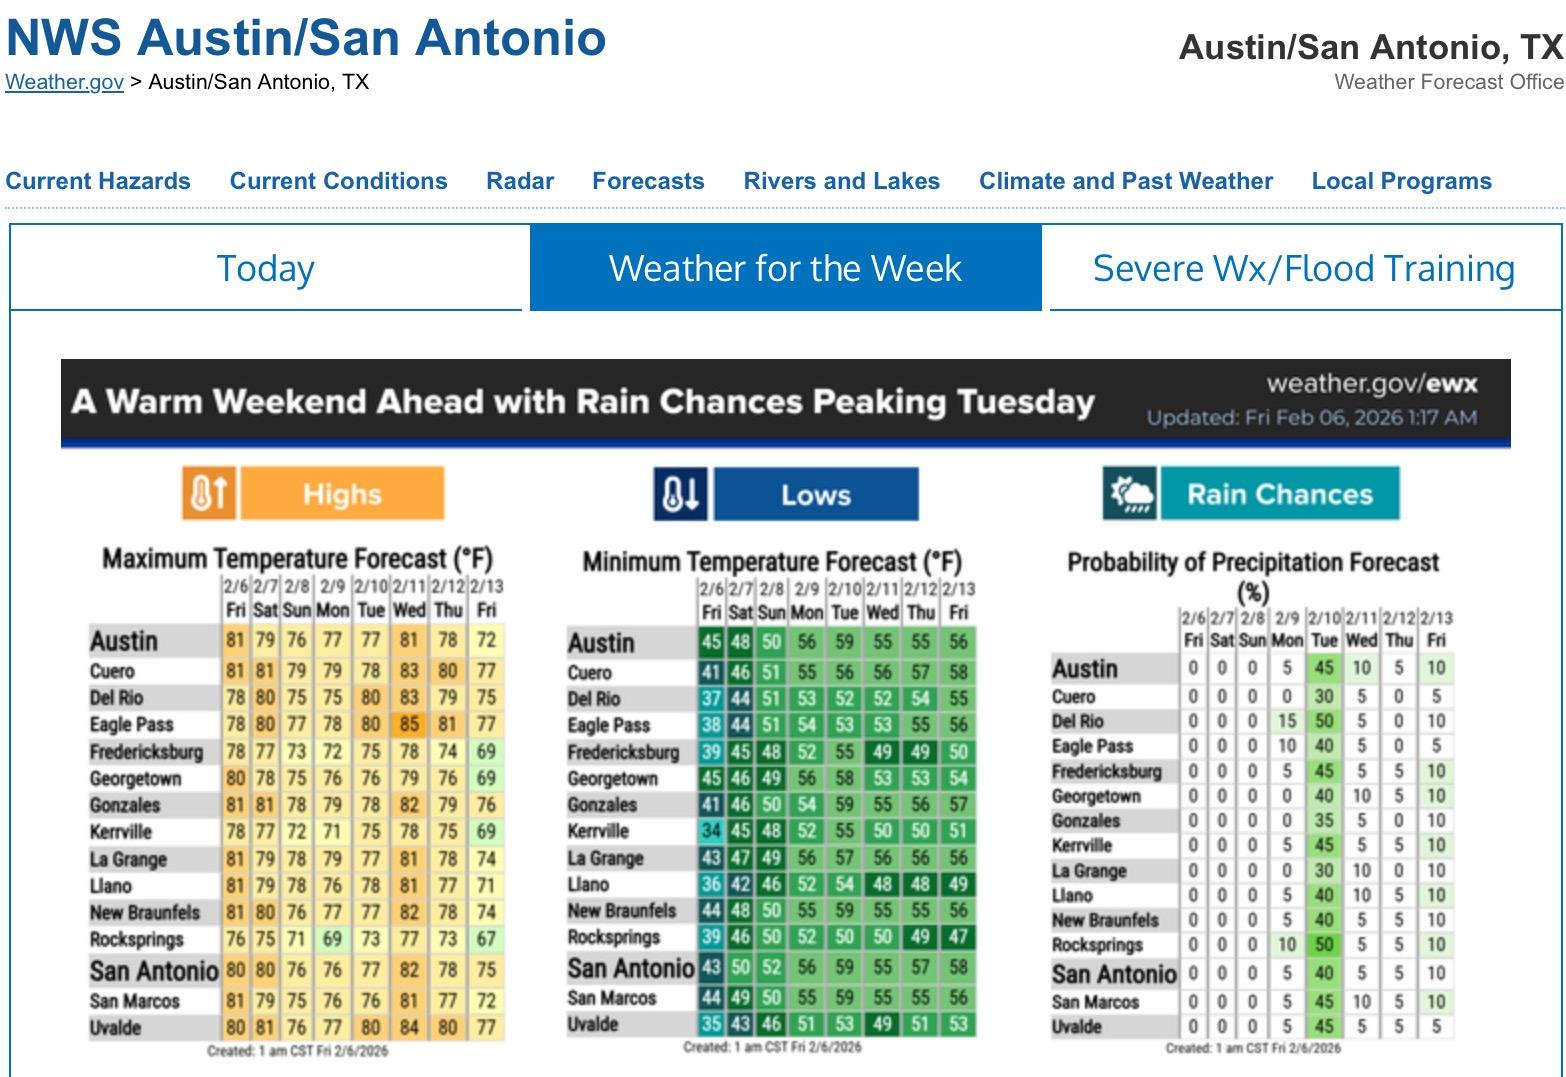Click the Highs thermometer icon
The image size is (1566, 1077).
[x=208, y=494]
